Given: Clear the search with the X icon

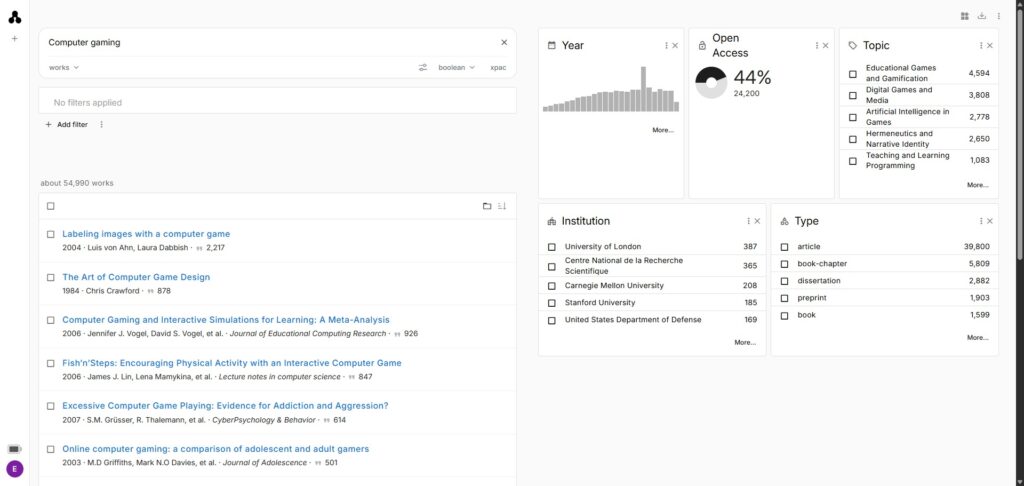Looking at the screenshot, I should 504,42.
